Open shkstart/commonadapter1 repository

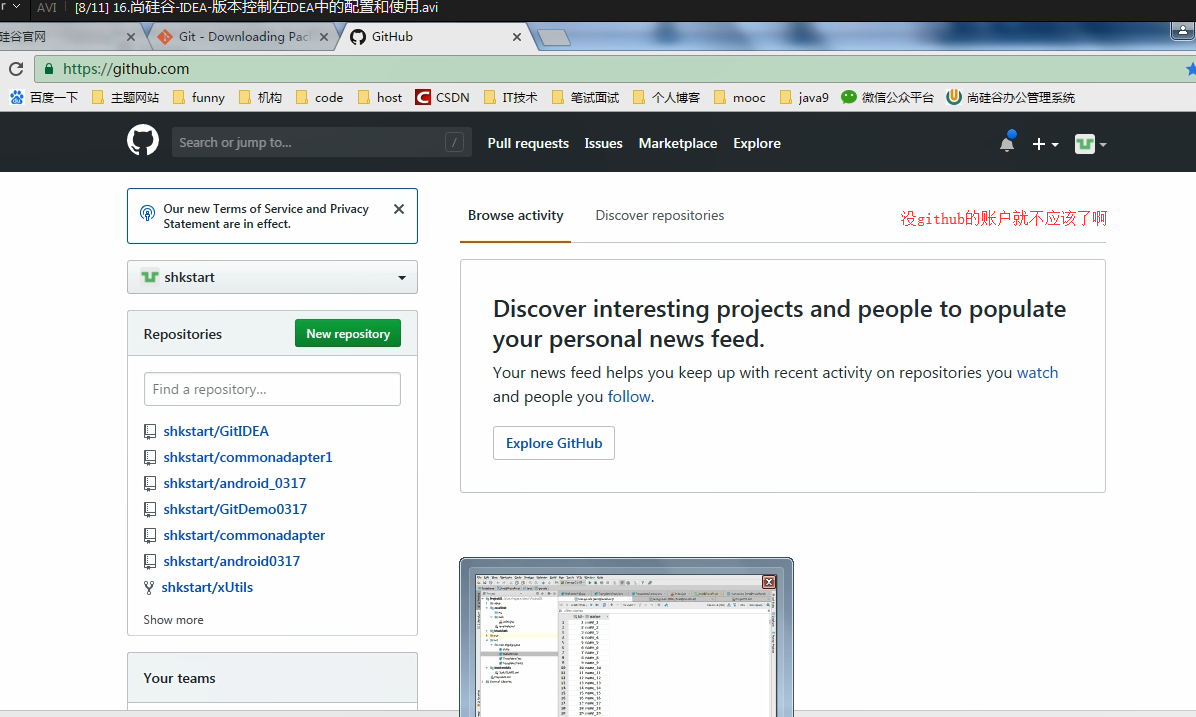tap(248, 457)
